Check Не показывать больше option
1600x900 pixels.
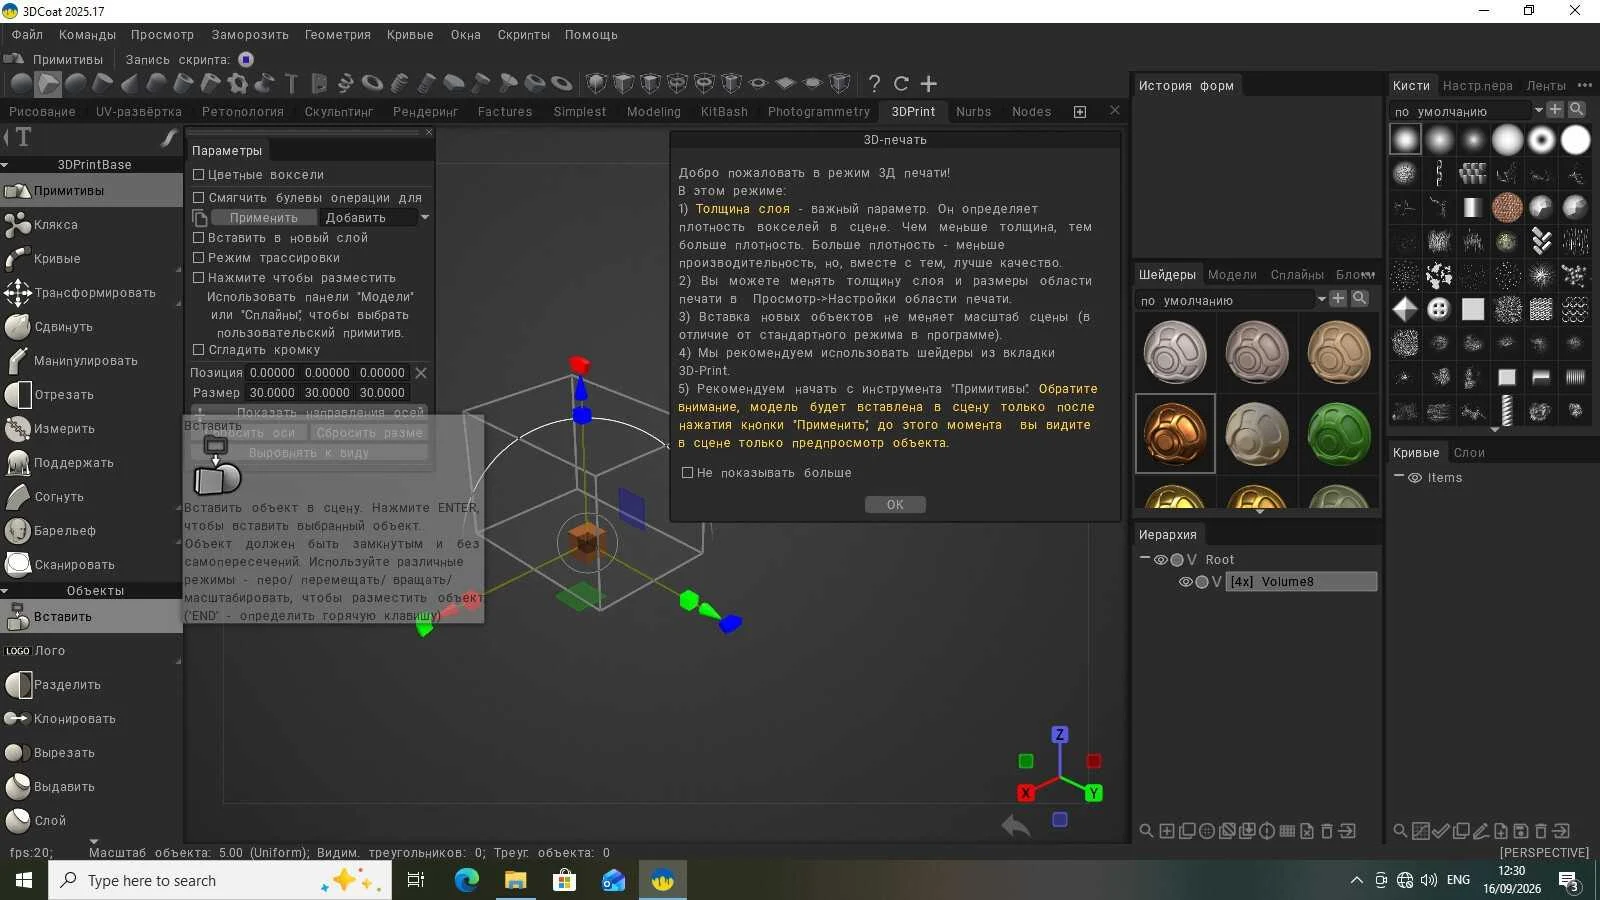687,473
